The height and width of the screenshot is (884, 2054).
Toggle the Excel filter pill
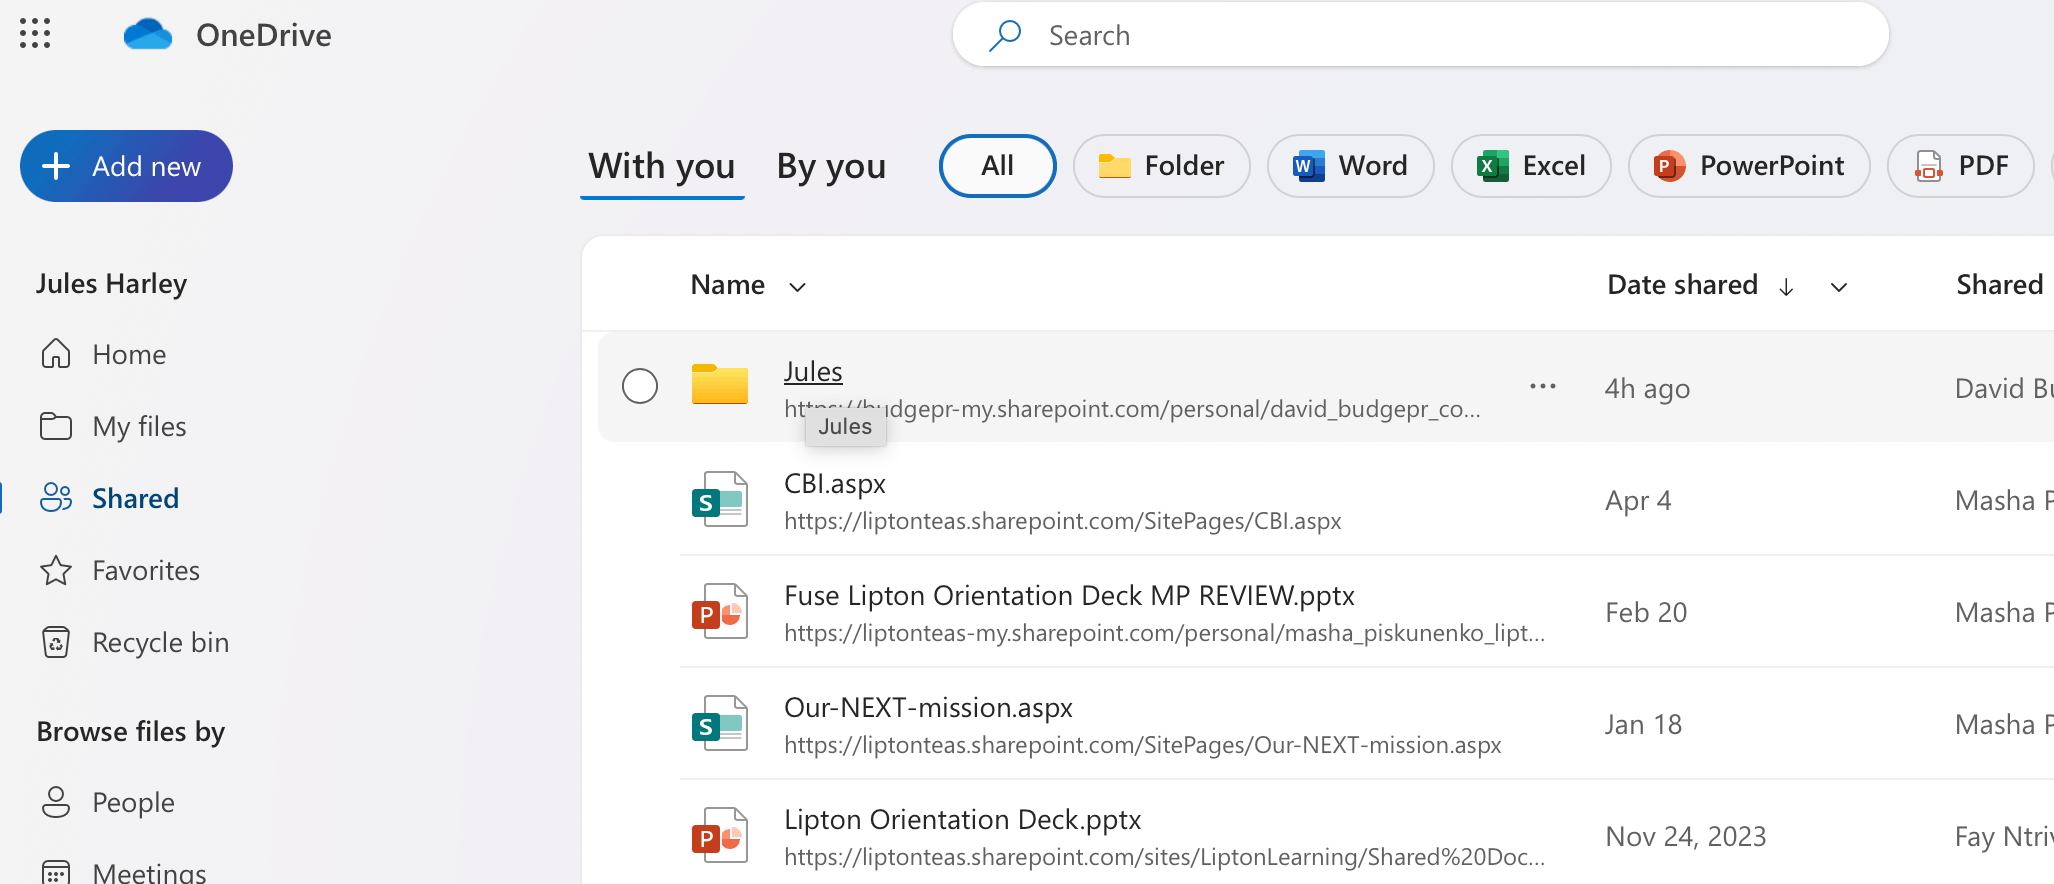(1531, 166)
